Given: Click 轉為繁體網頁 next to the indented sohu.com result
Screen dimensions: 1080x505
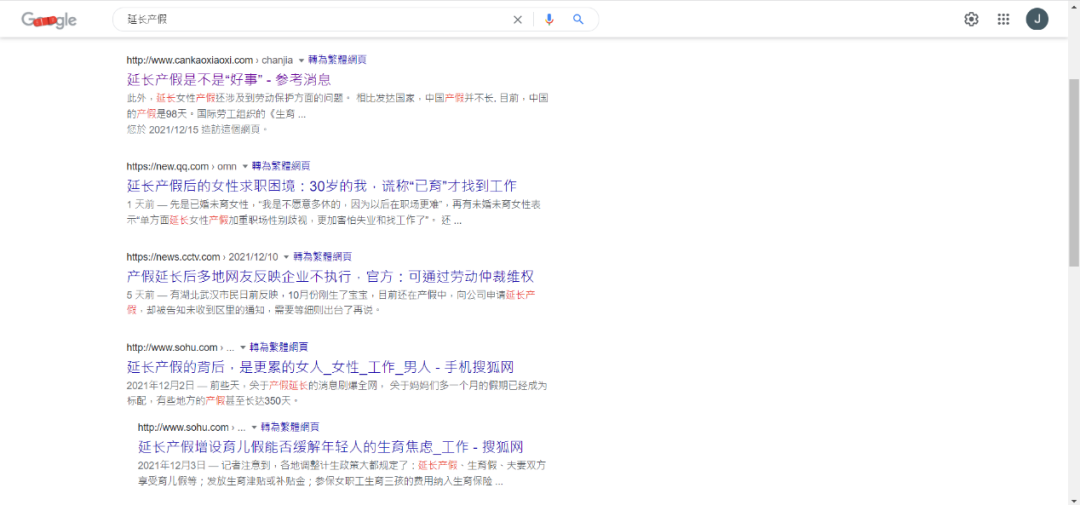Looking at the screenshot, I should coord(290,427).
